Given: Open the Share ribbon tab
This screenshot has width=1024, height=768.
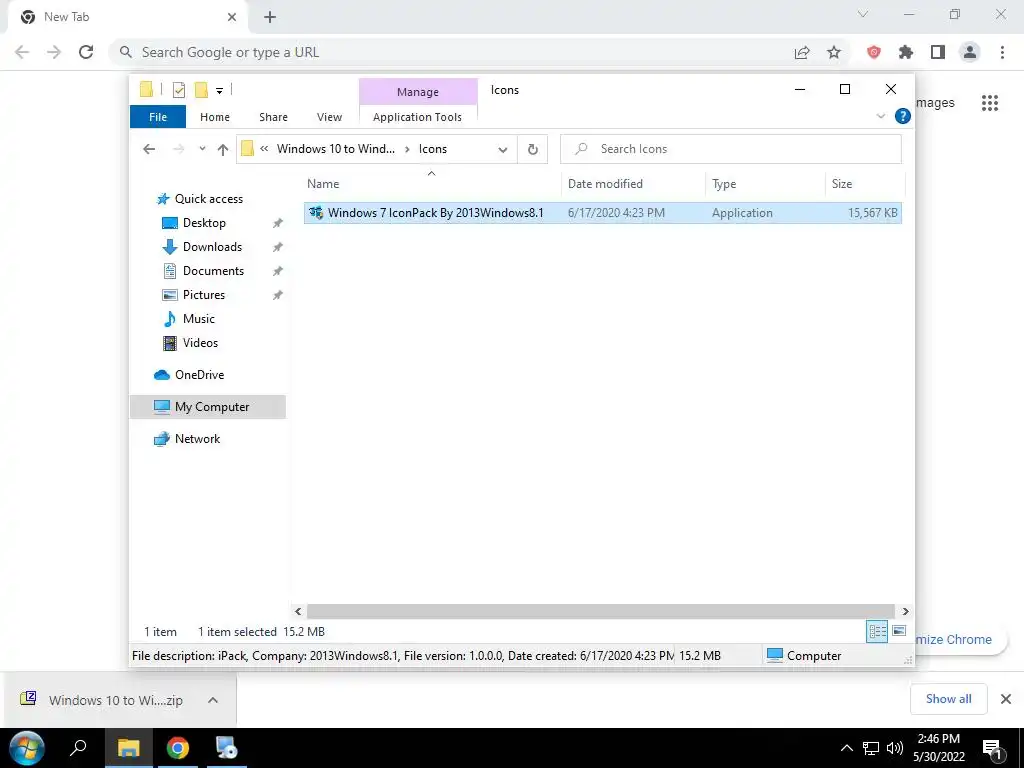Looking at the screenshot, I should click(x=273, y=117).
